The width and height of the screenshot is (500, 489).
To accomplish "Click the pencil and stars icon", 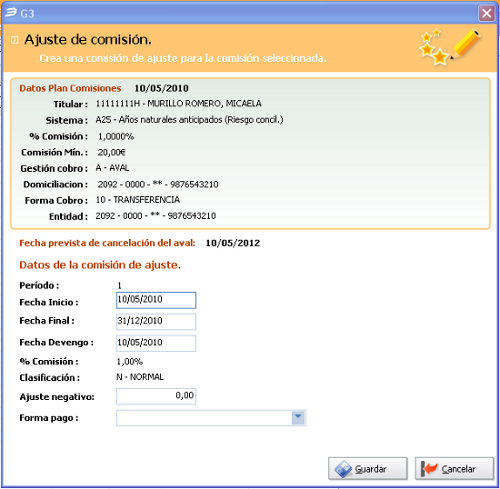I will pos(450,47).
